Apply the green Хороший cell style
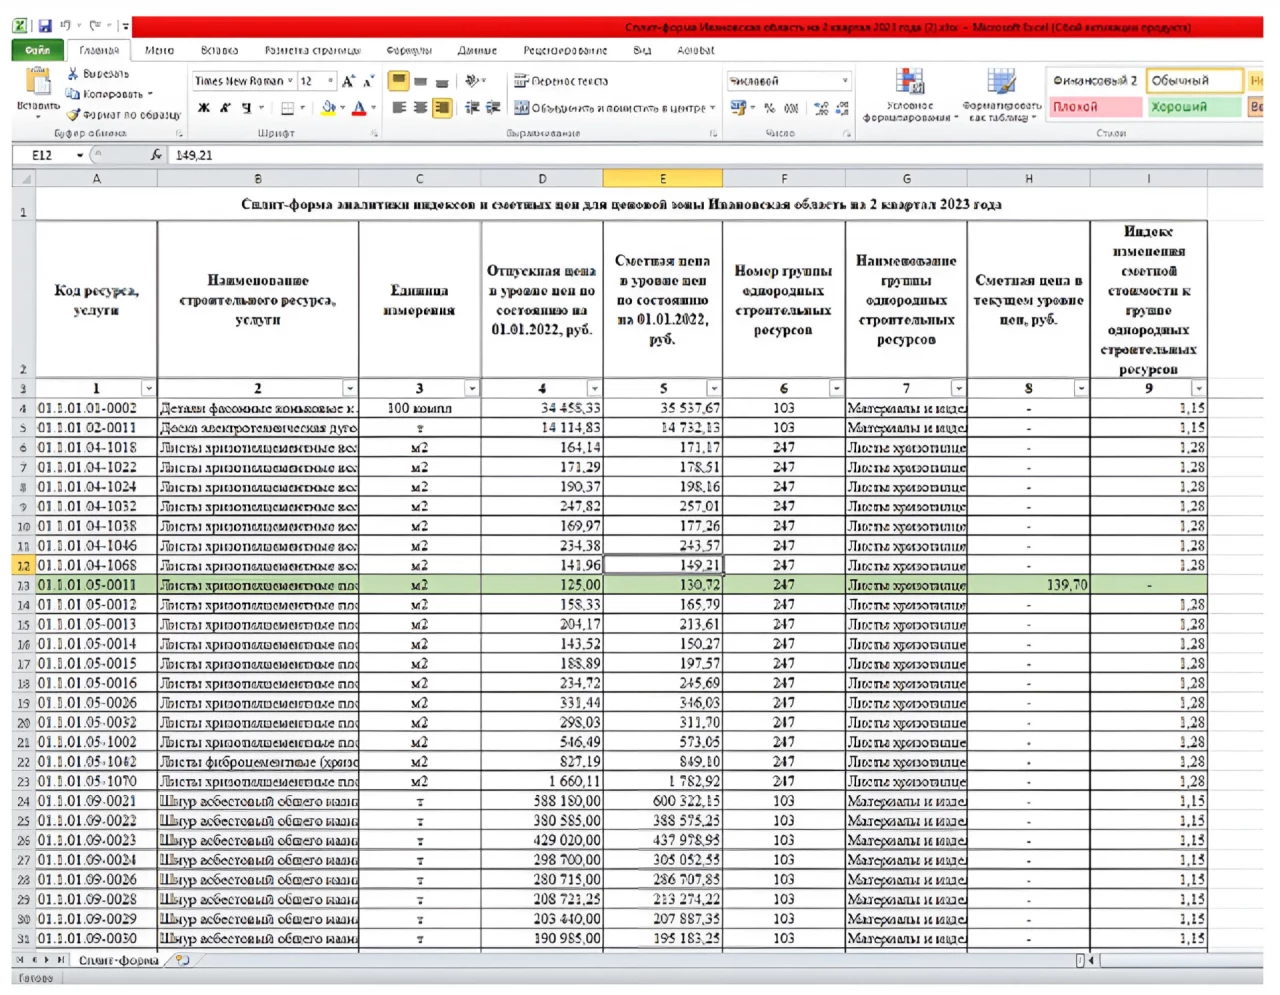The height and width of the screenshot is (995, 1280). (1194, 106)
